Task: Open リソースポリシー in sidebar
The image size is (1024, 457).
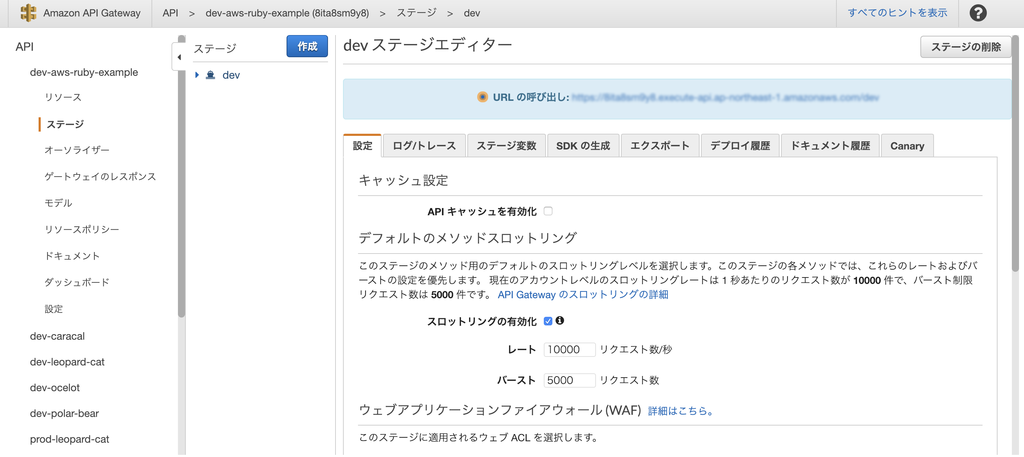Action: tap(82, 229)
